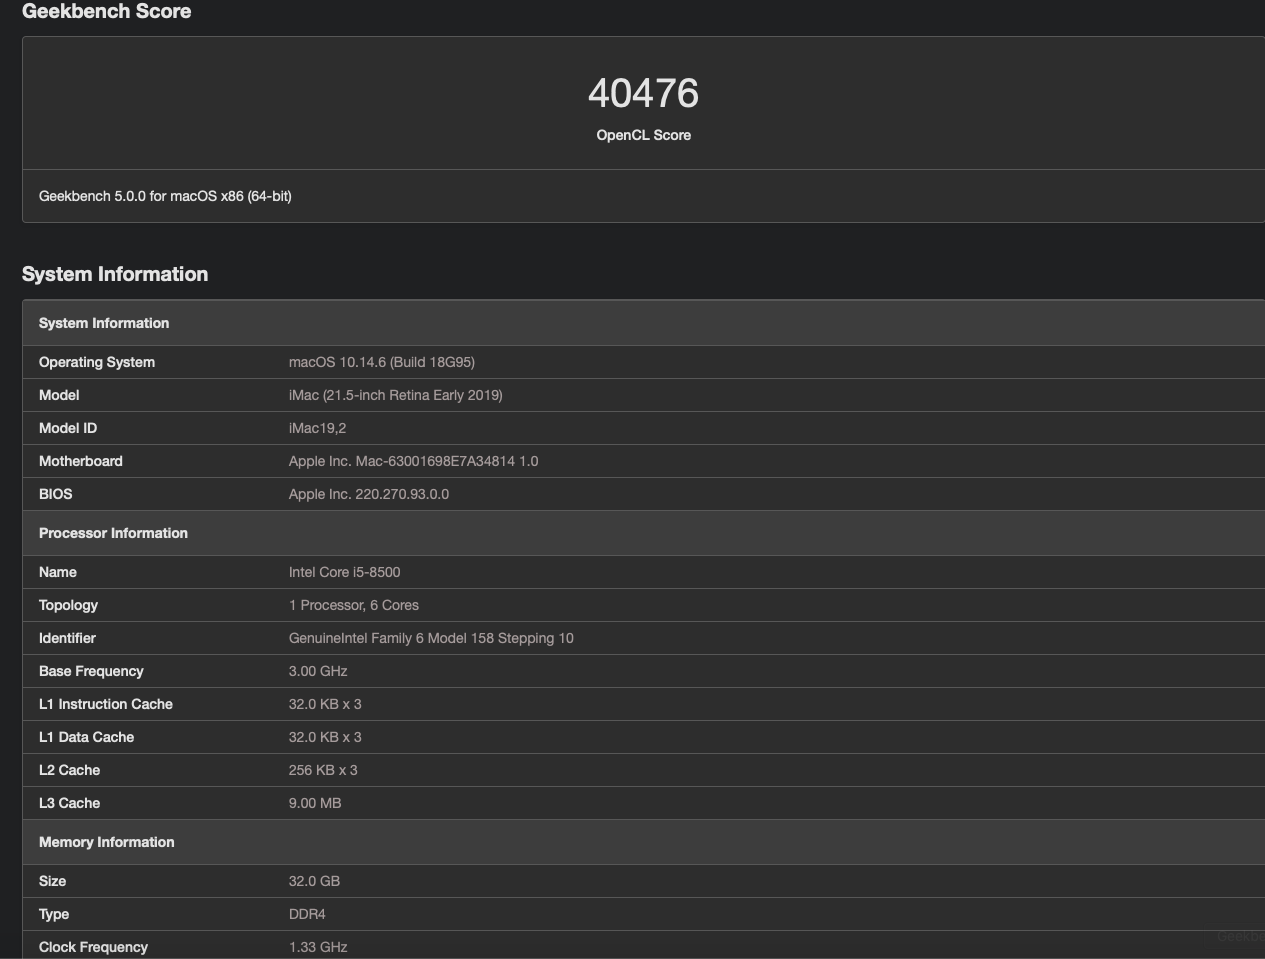Select the '9.00 MB' value
1265x959 pixels.
click(315, 803)
